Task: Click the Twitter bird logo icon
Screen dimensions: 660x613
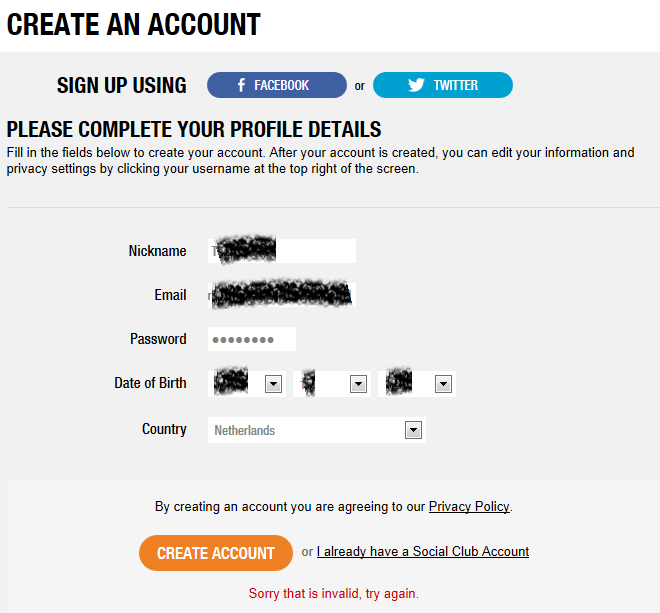Action: pyautogui.click(x=417, y=86)
